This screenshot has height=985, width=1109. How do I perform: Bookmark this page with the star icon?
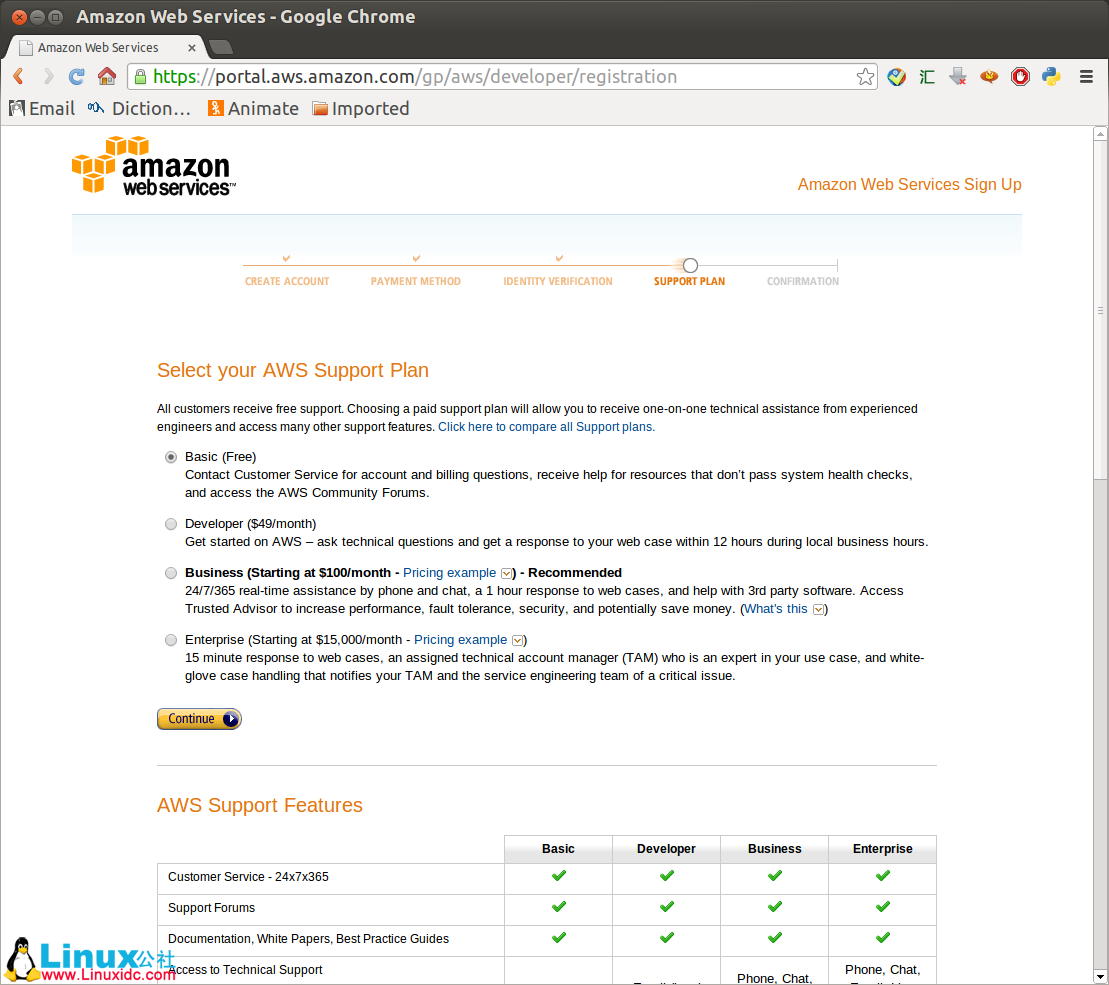864,76
